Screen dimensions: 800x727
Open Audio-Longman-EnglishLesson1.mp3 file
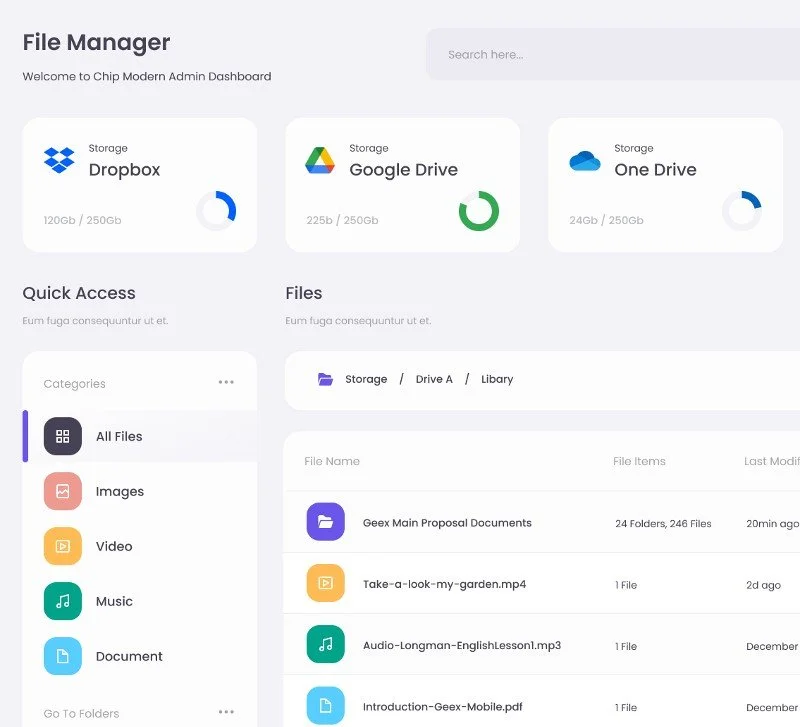(x=461, y=645)
